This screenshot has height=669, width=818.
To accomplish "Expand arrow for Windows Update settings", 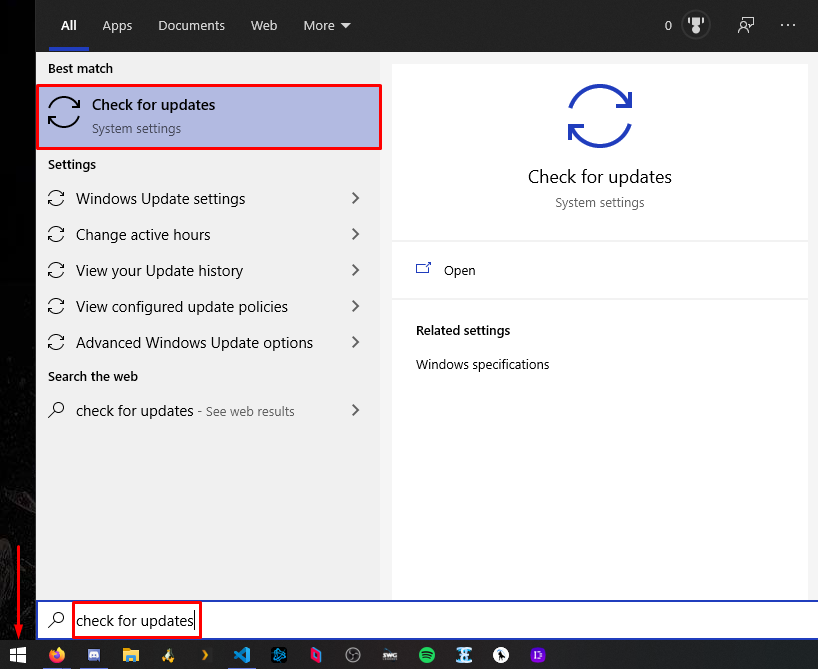I will (x=355, y=198).
